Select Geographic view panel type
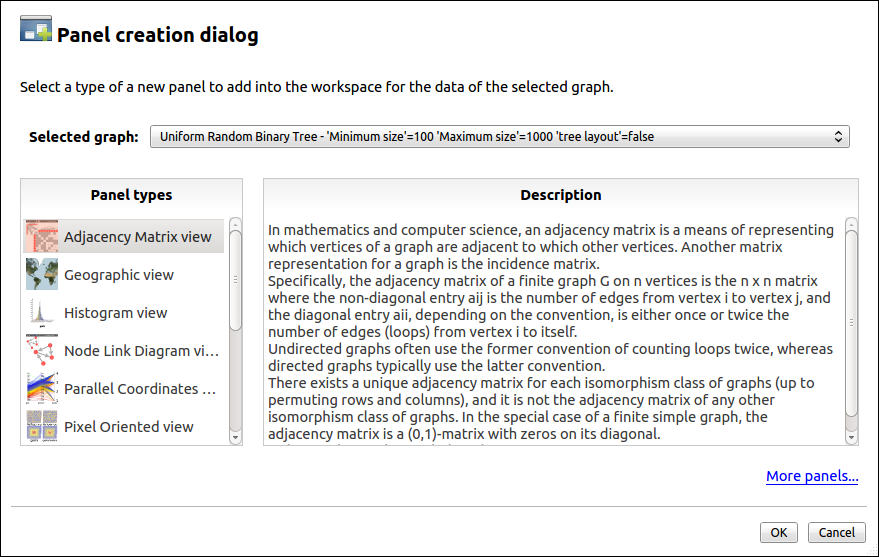 119,275
